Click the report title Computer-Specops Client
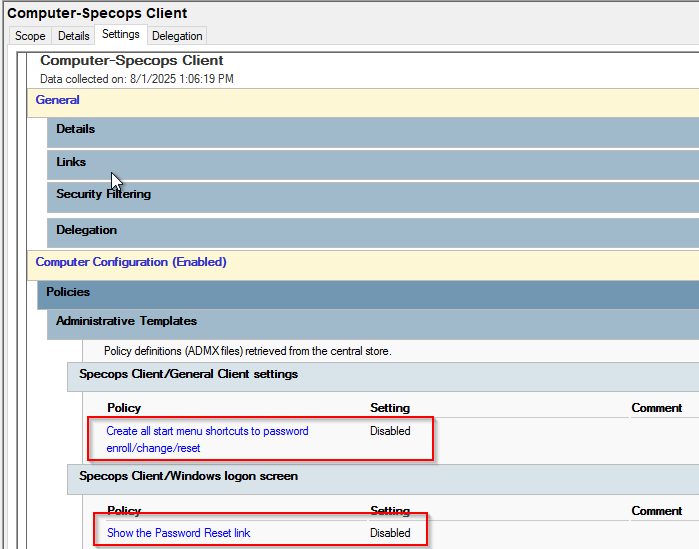699x549 pixels. (132, 60)
